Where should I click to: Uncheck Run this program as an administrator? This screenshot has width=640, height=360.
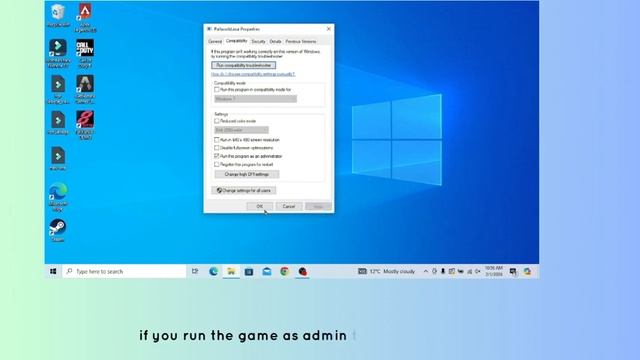coord(217,156)
